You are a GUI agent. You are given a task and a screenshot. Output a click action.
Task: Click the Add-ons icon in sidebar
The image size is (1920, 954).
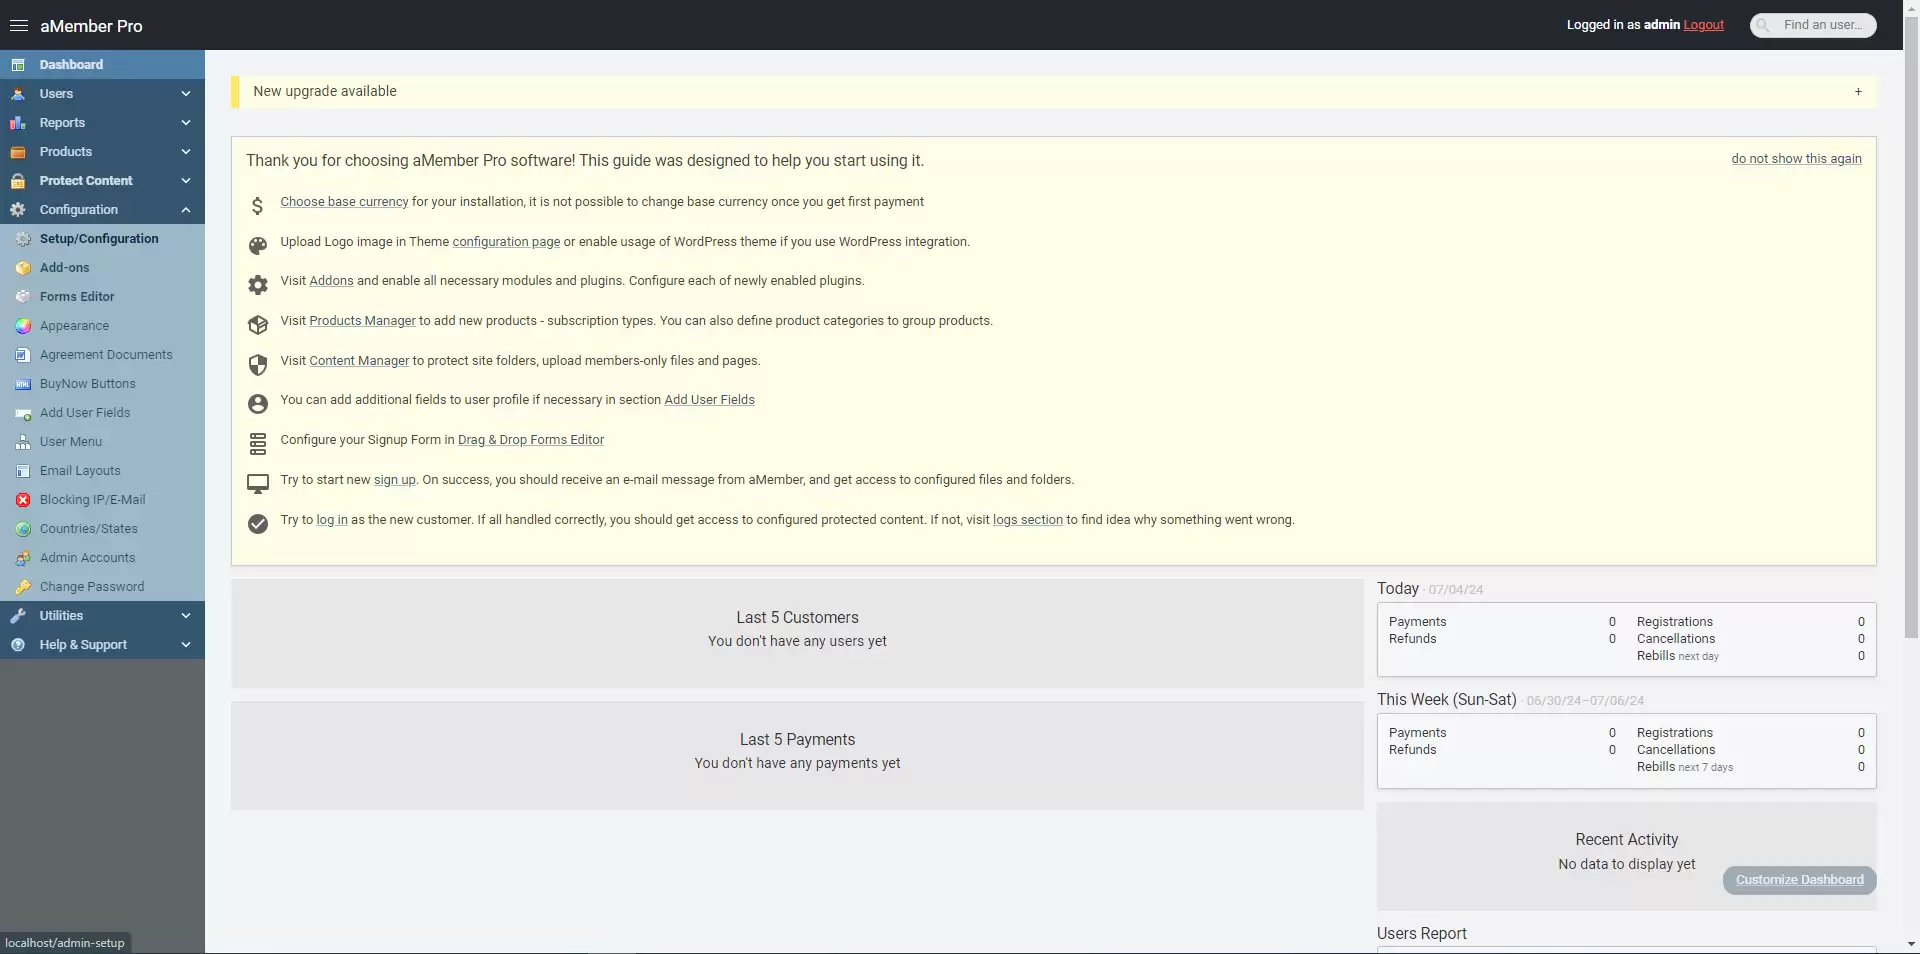tap(23, 268)
